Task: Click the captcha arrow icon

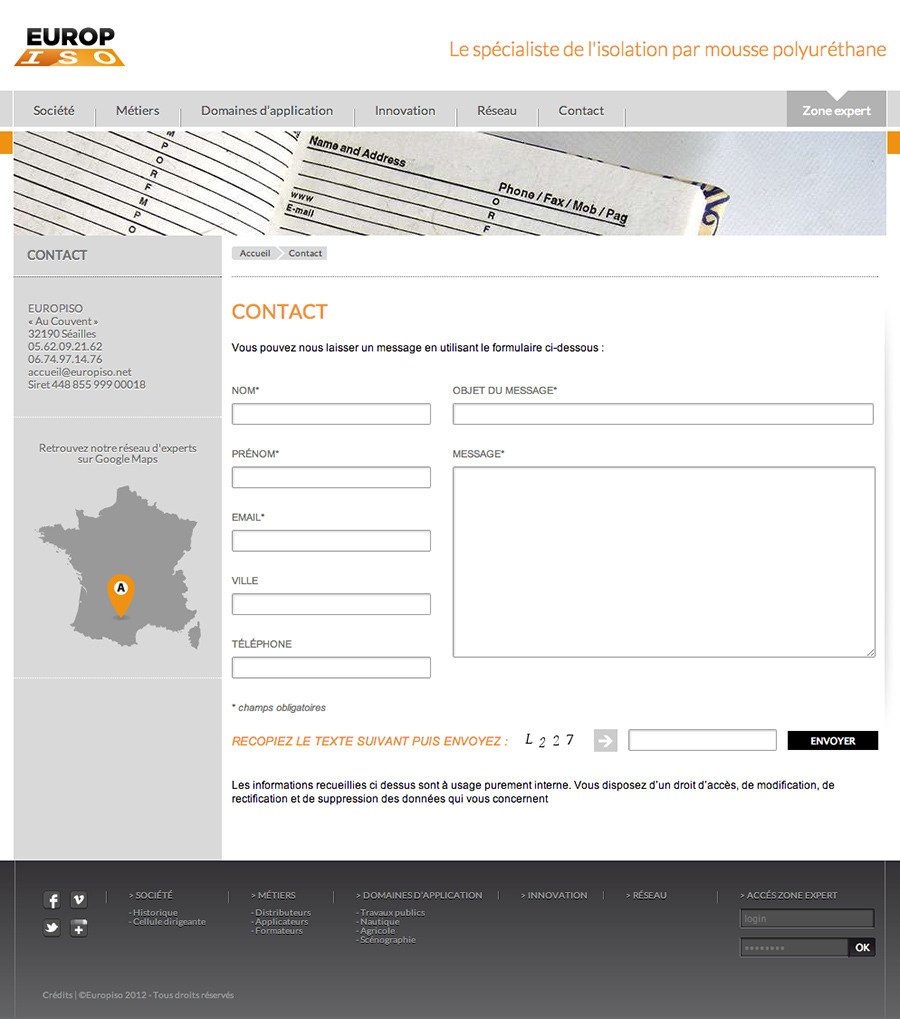Action: [605, 741]
